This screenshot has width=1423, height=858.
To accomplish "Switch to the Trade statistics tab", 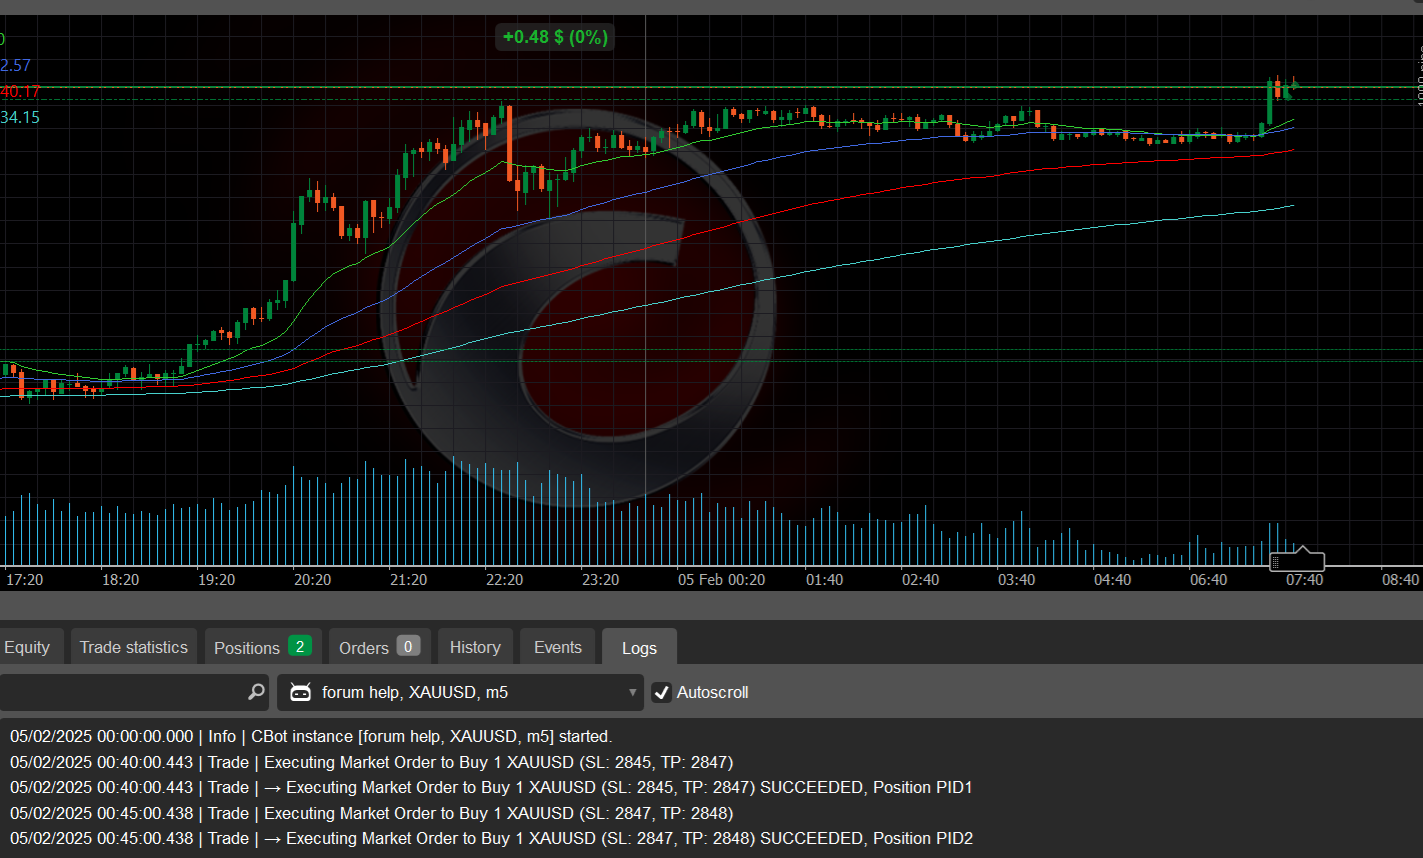I will click(x=134, y=647).
